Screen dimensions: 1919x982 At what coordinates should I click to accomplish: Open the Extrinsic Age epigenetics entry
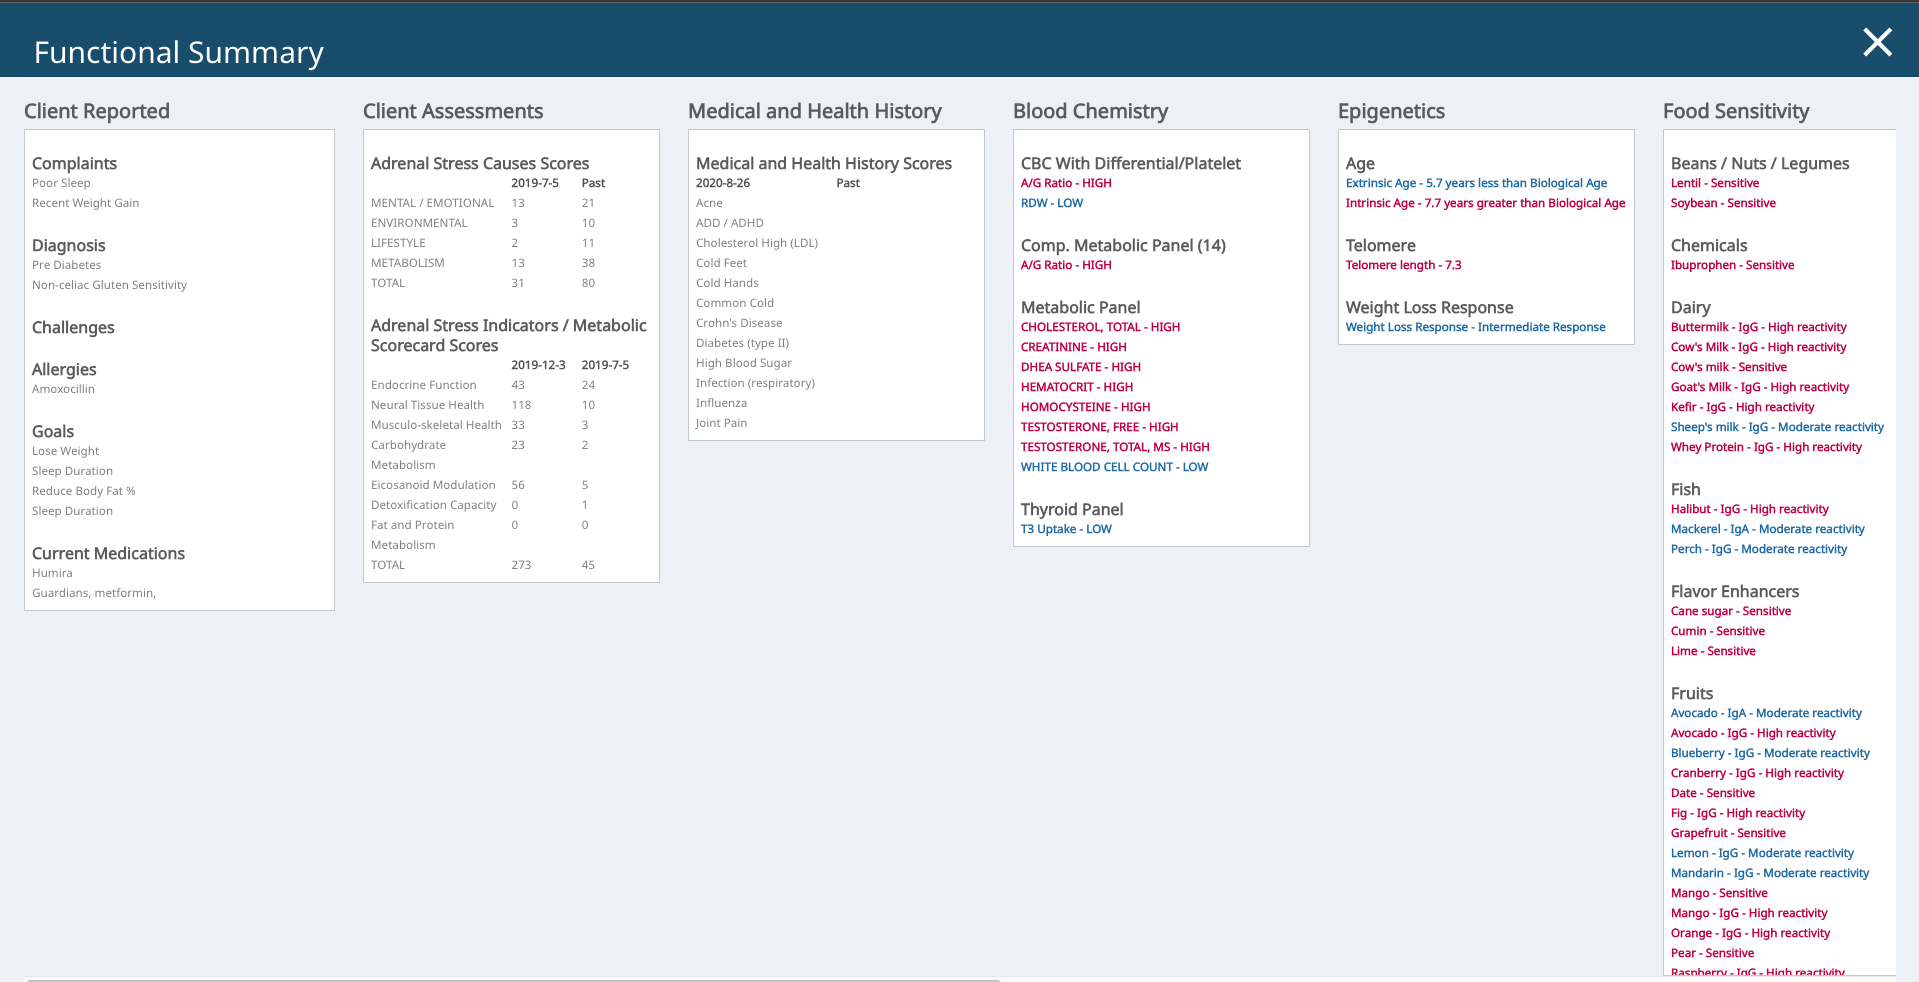point(1476,183)
